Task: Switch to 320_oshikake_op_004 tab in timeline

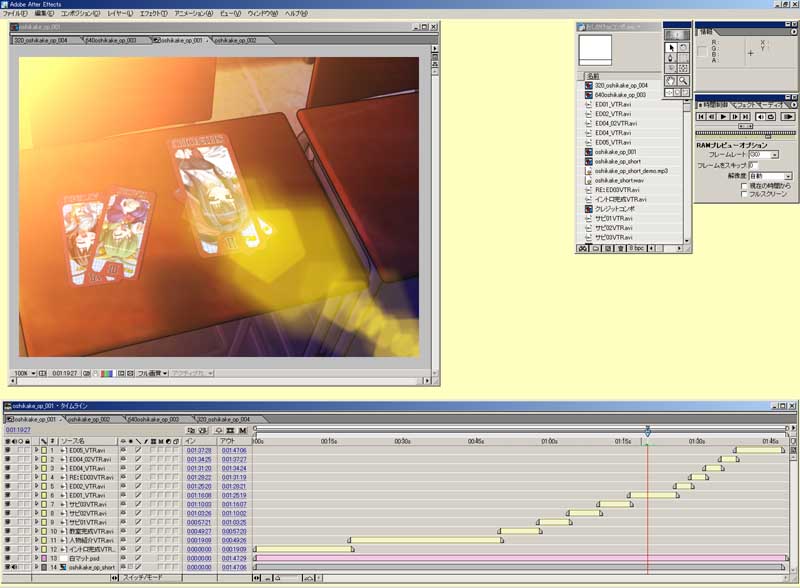Action: pos(223,420)
